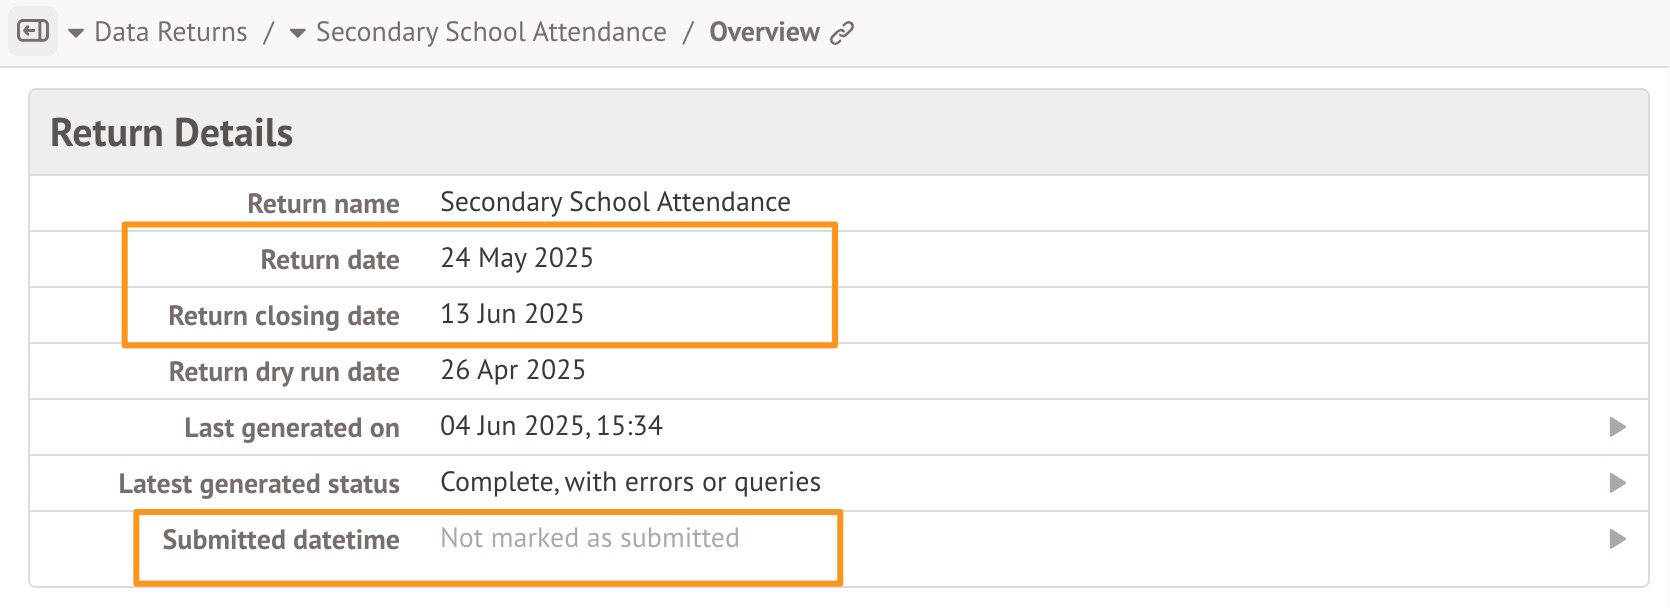Click the 04 Jun 2025, 15:34 timestamp
The width and height of the screenshot is (1670, 608).
[551, 426]
